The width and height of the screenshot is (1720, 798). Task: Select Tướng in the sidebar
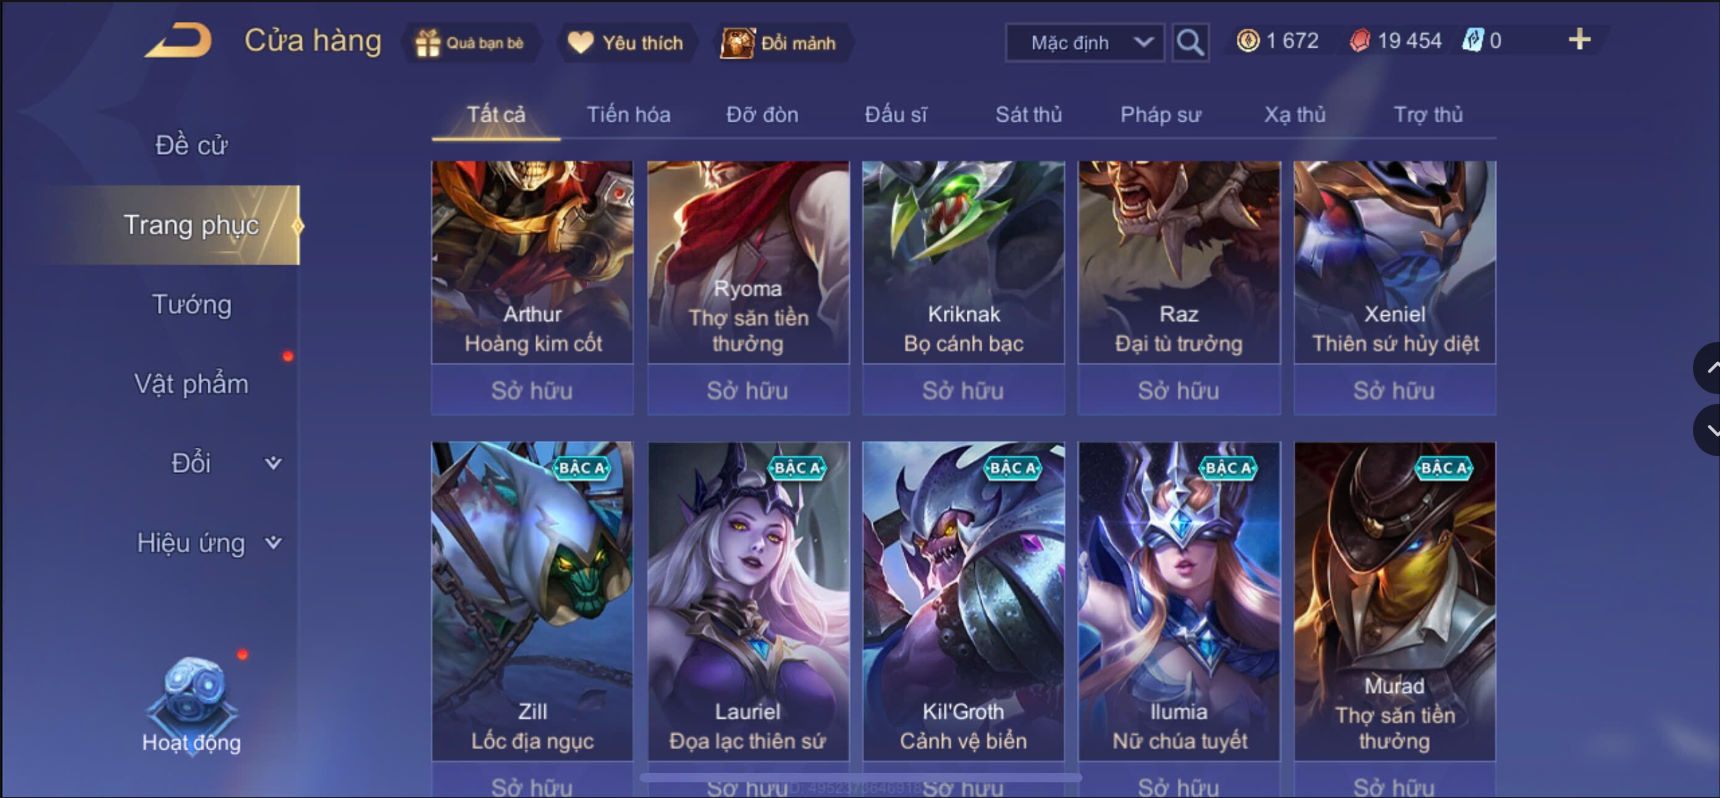coord(191,304)
